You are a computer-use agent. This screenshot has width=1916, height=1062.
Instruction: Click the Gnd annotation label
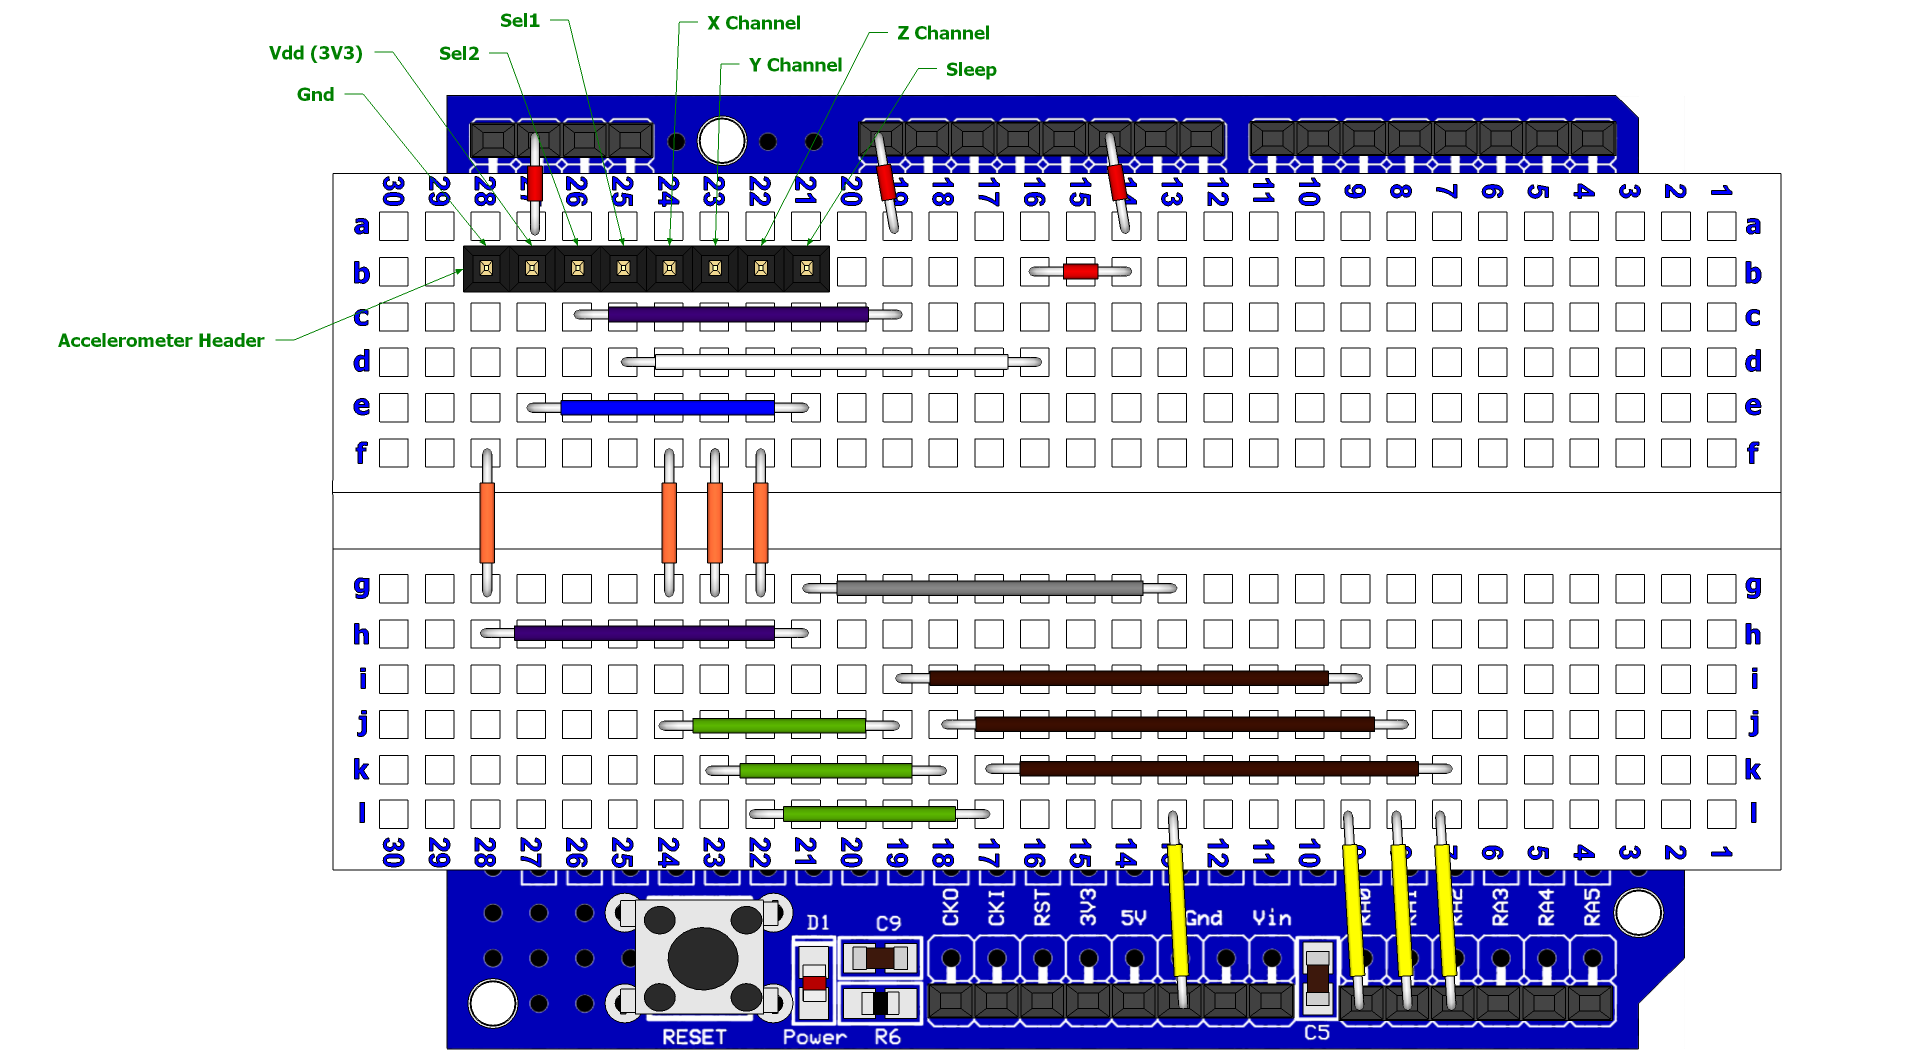point(315,95)
